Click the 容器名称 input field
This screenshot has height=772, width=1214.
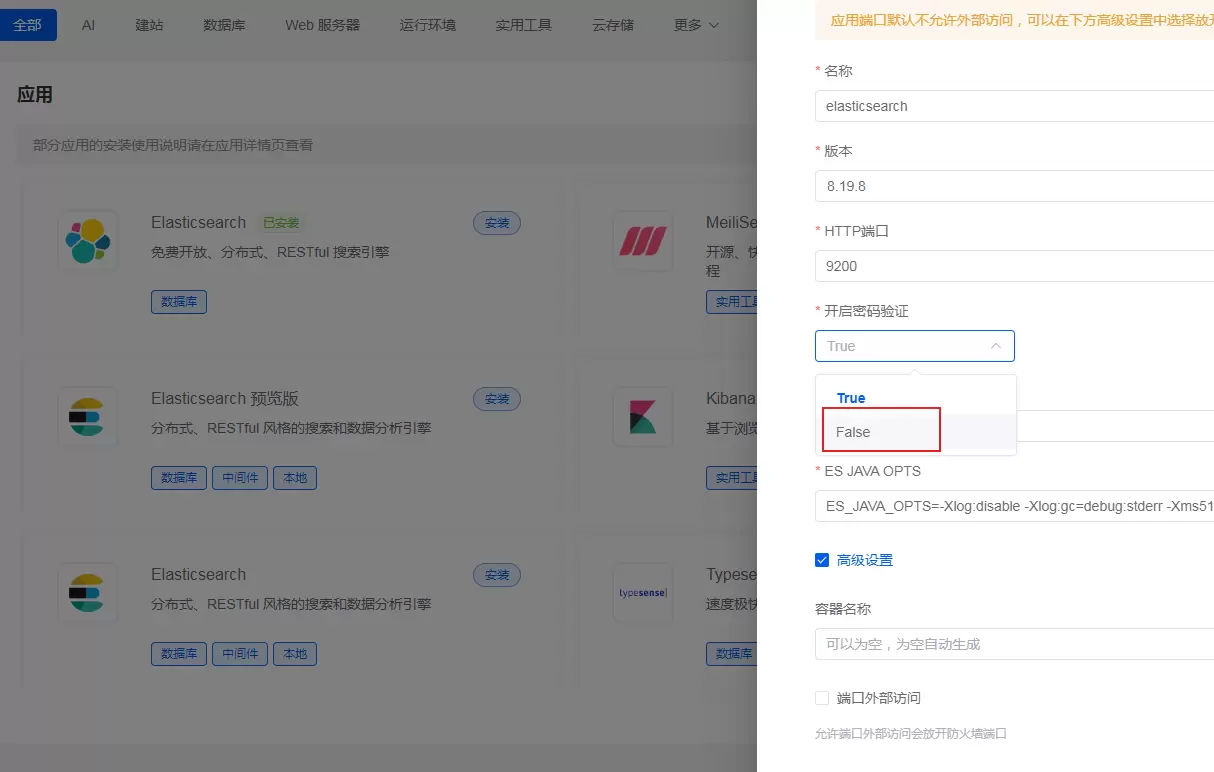1014,644
